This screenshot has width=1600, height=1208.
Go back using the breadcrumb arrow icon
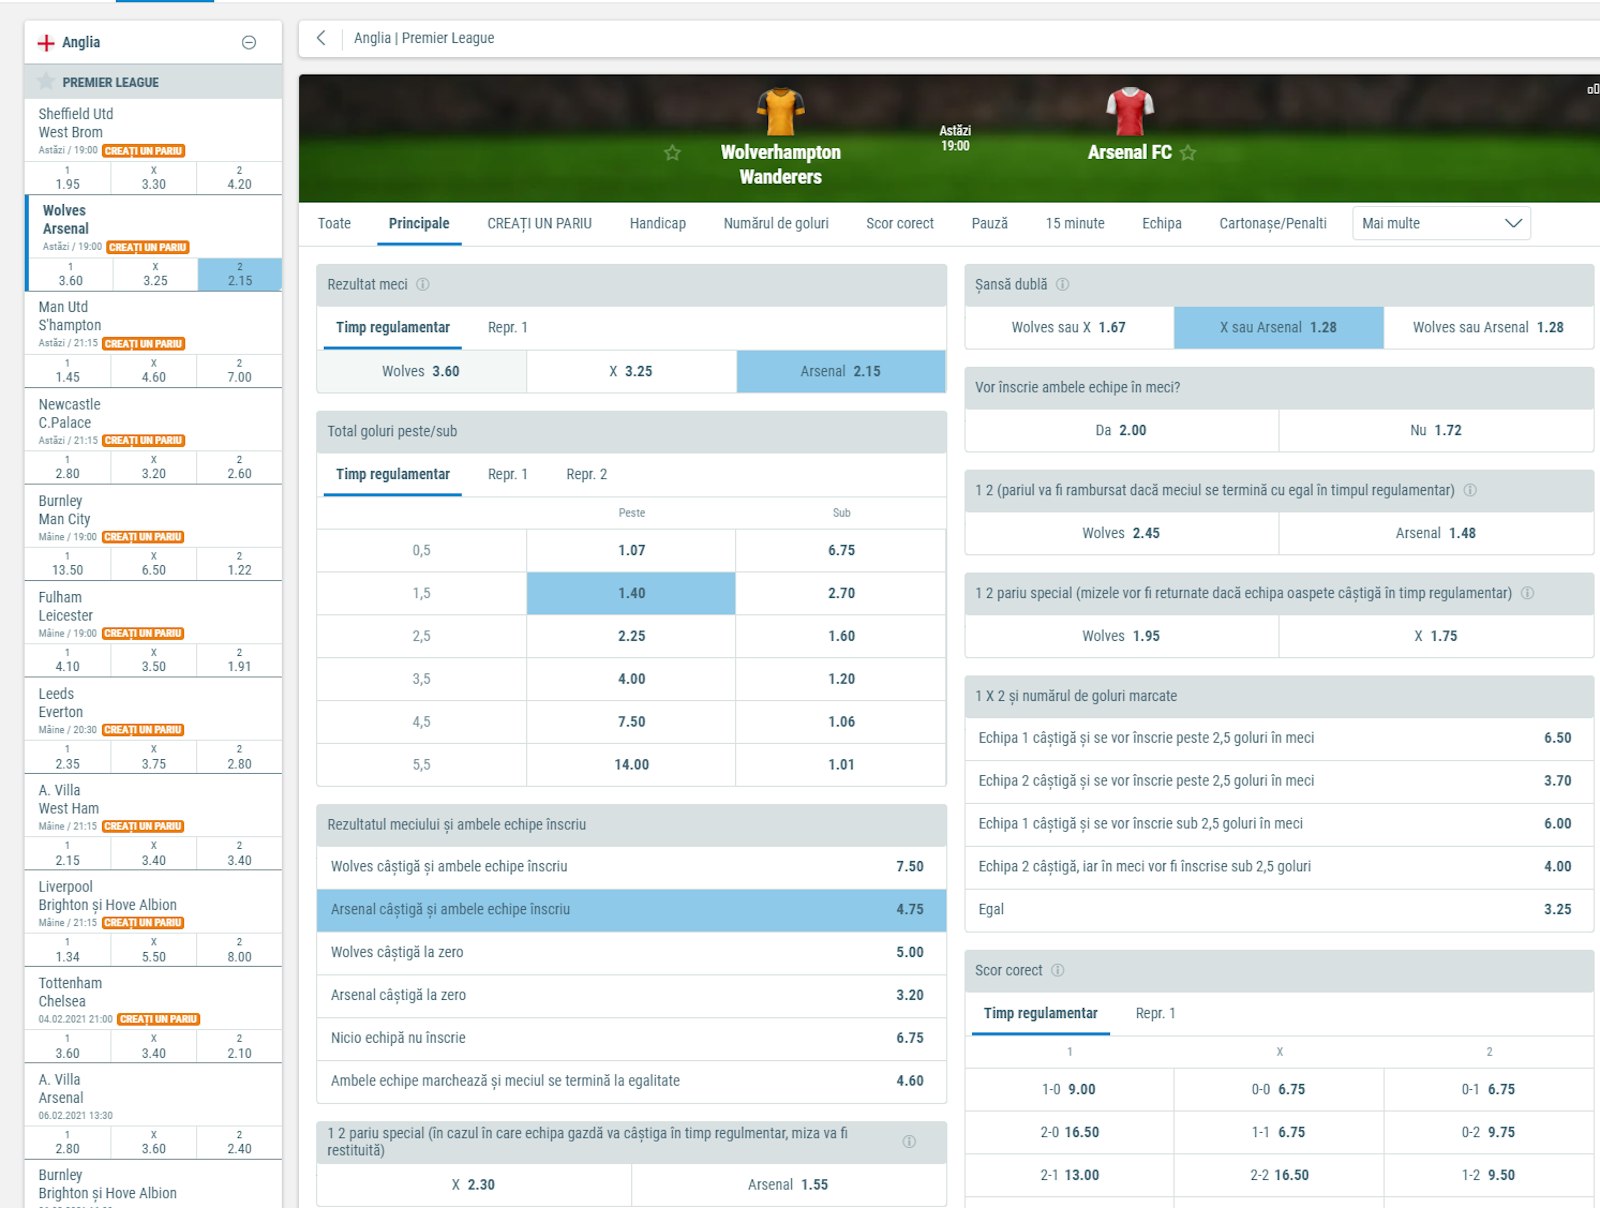(x=319, y=38)
